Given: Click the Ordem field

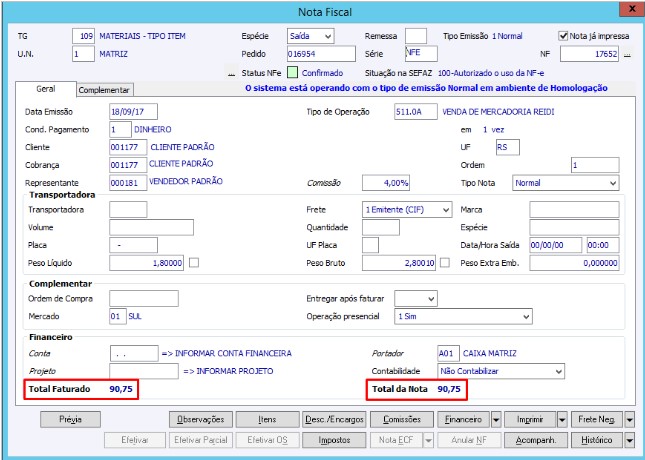Looking at the screenshot, I should (x=595, y=165).
